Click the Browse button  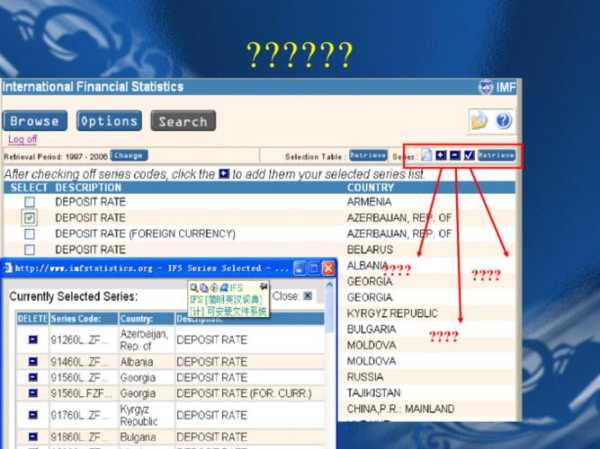tap(35, 121)
